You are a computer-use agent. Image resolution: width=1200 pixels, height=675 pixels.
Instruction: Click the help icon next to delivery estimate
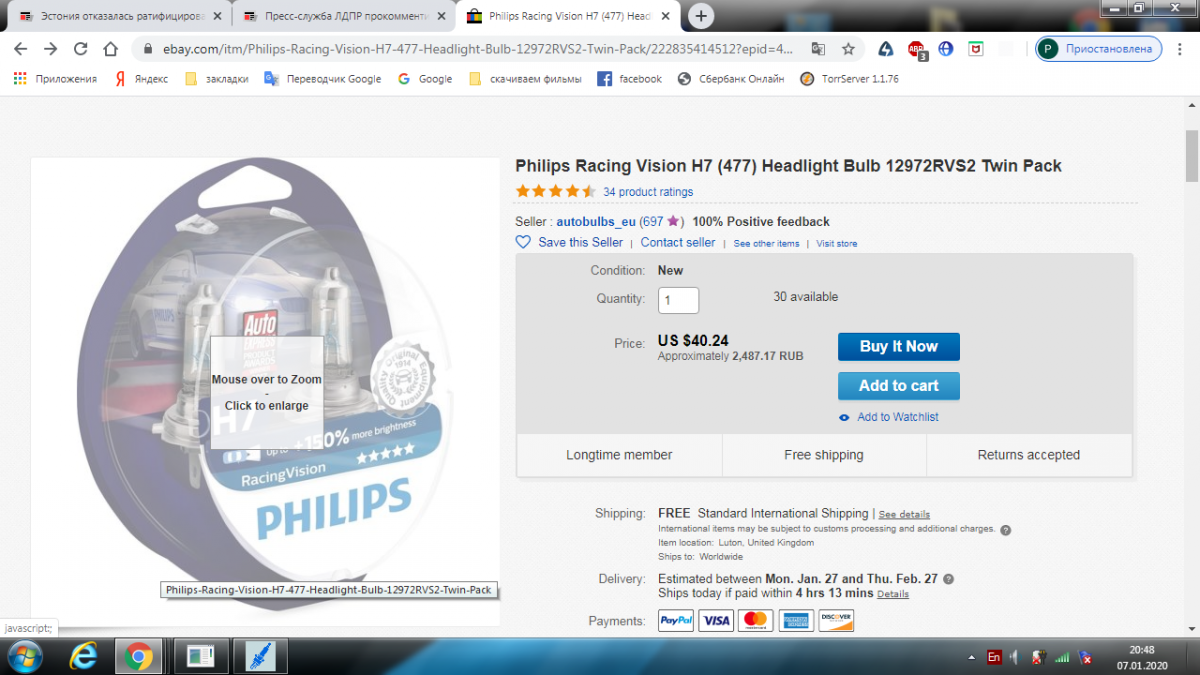pyautogui.click(x=949, y=579)
